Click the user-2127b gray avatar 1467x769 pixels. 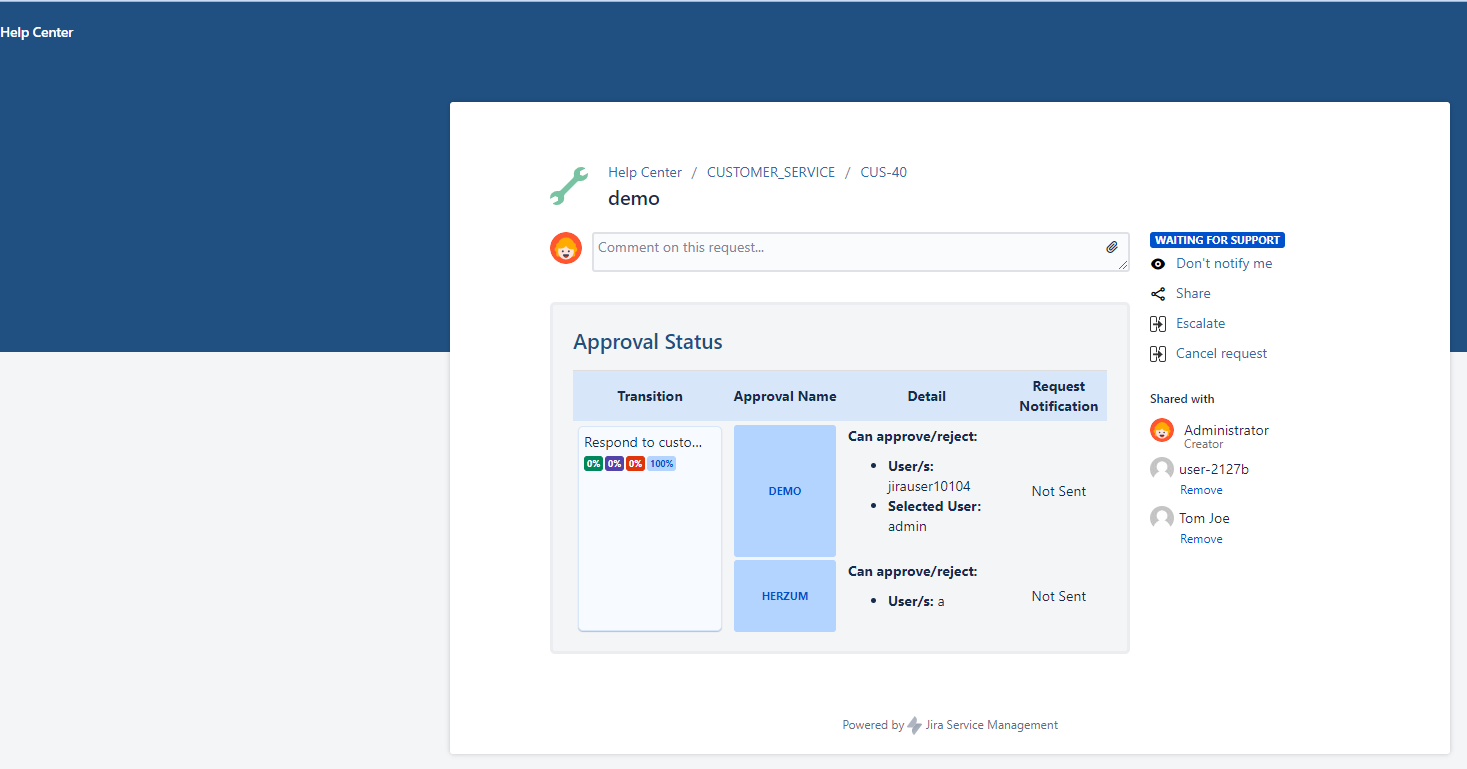tap(1162, 469)
